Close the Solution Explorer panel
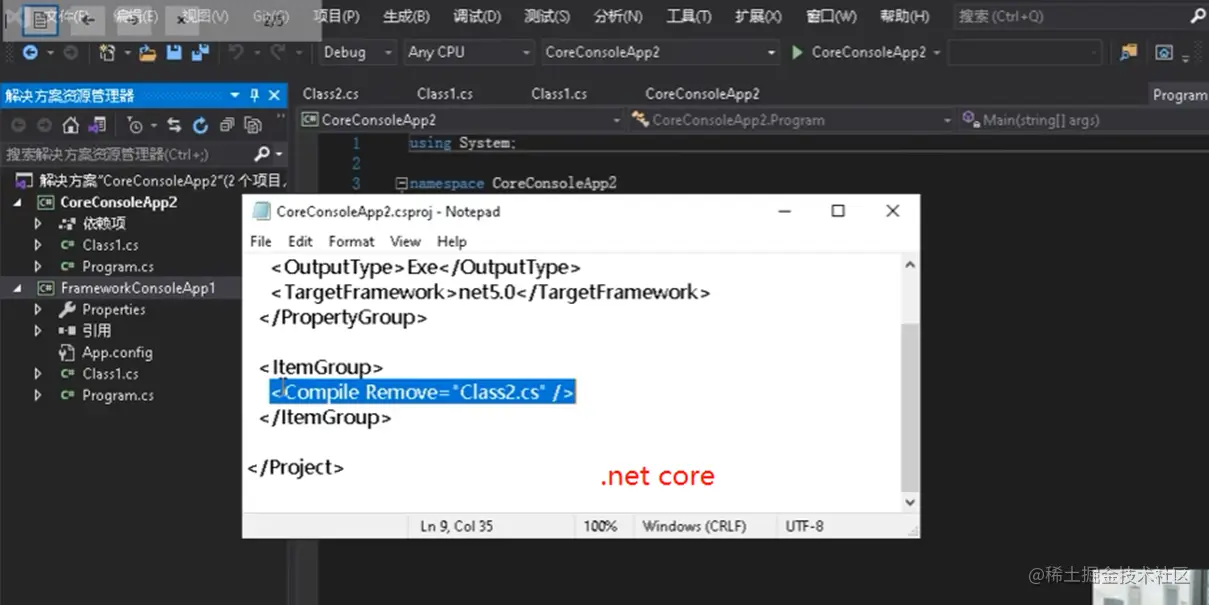1209x605 pixels. point(274,95)
